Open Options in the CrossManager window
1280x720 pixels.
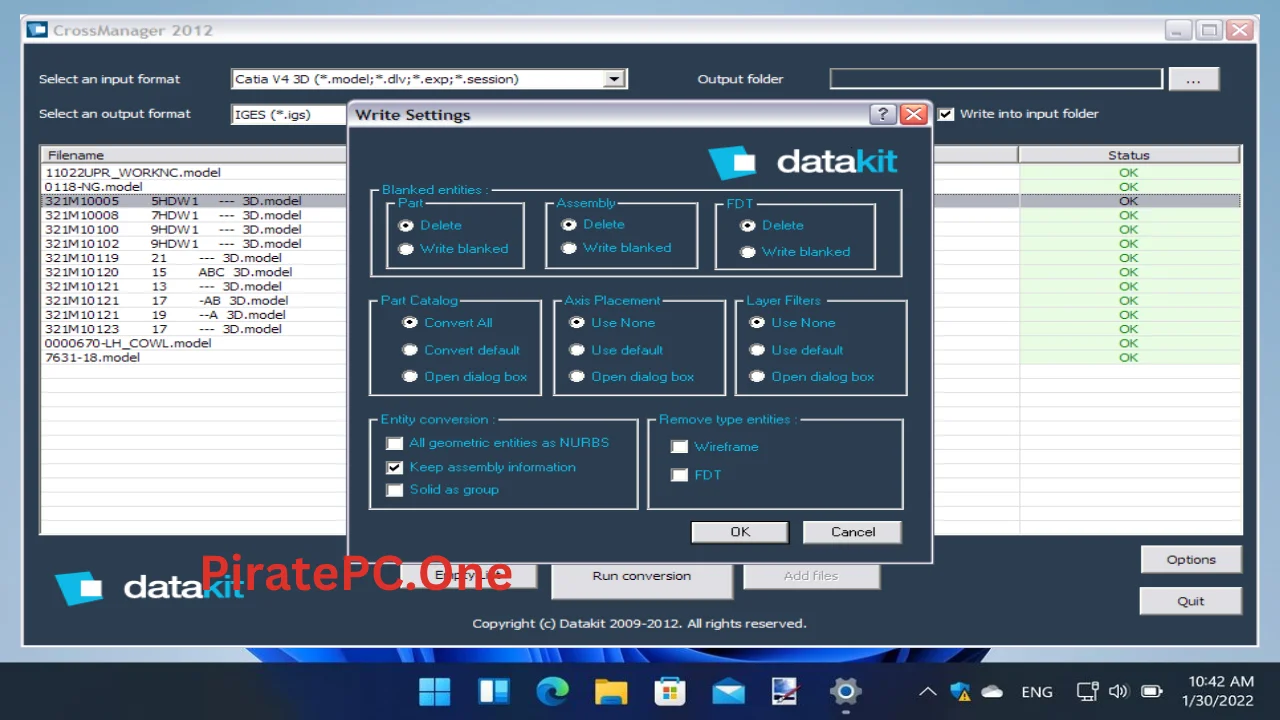tap(1191, 560)
